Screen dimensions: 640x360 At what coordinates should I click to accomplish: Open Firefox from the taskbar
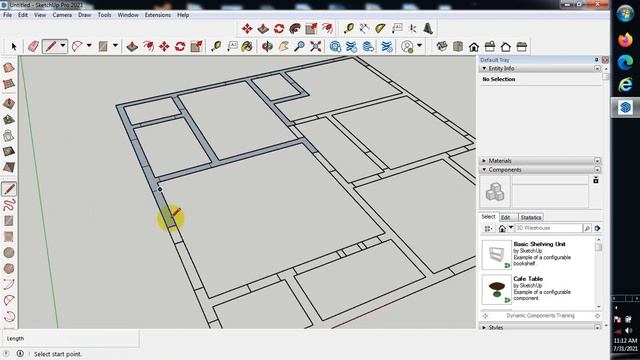point(625,40)
